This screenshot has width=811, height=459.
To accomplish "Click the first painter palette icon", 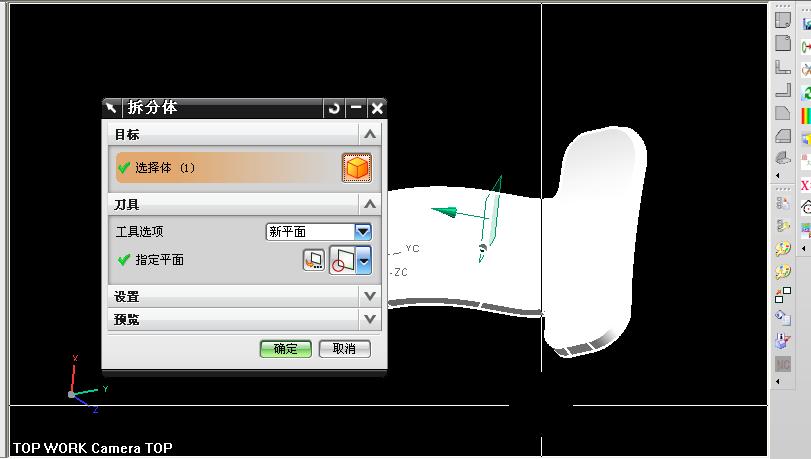I will click(x=783, y=249).
